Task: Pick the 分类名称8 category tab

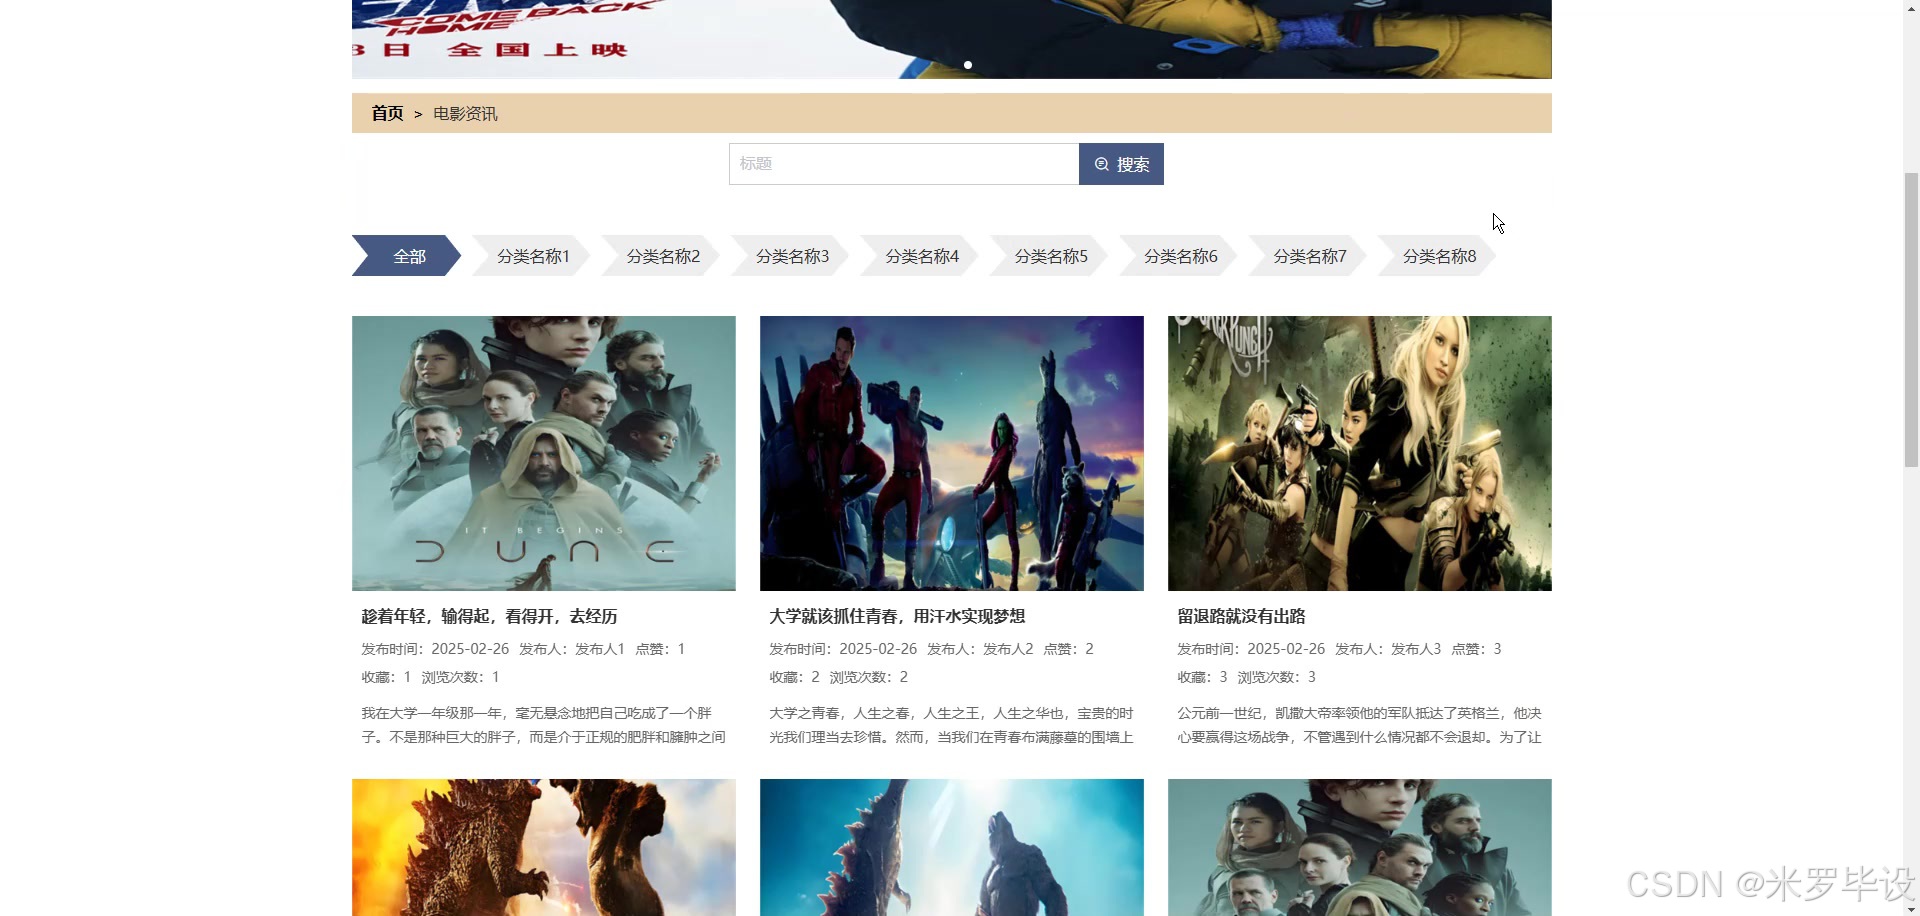Action: click(x=1437, y=256)
